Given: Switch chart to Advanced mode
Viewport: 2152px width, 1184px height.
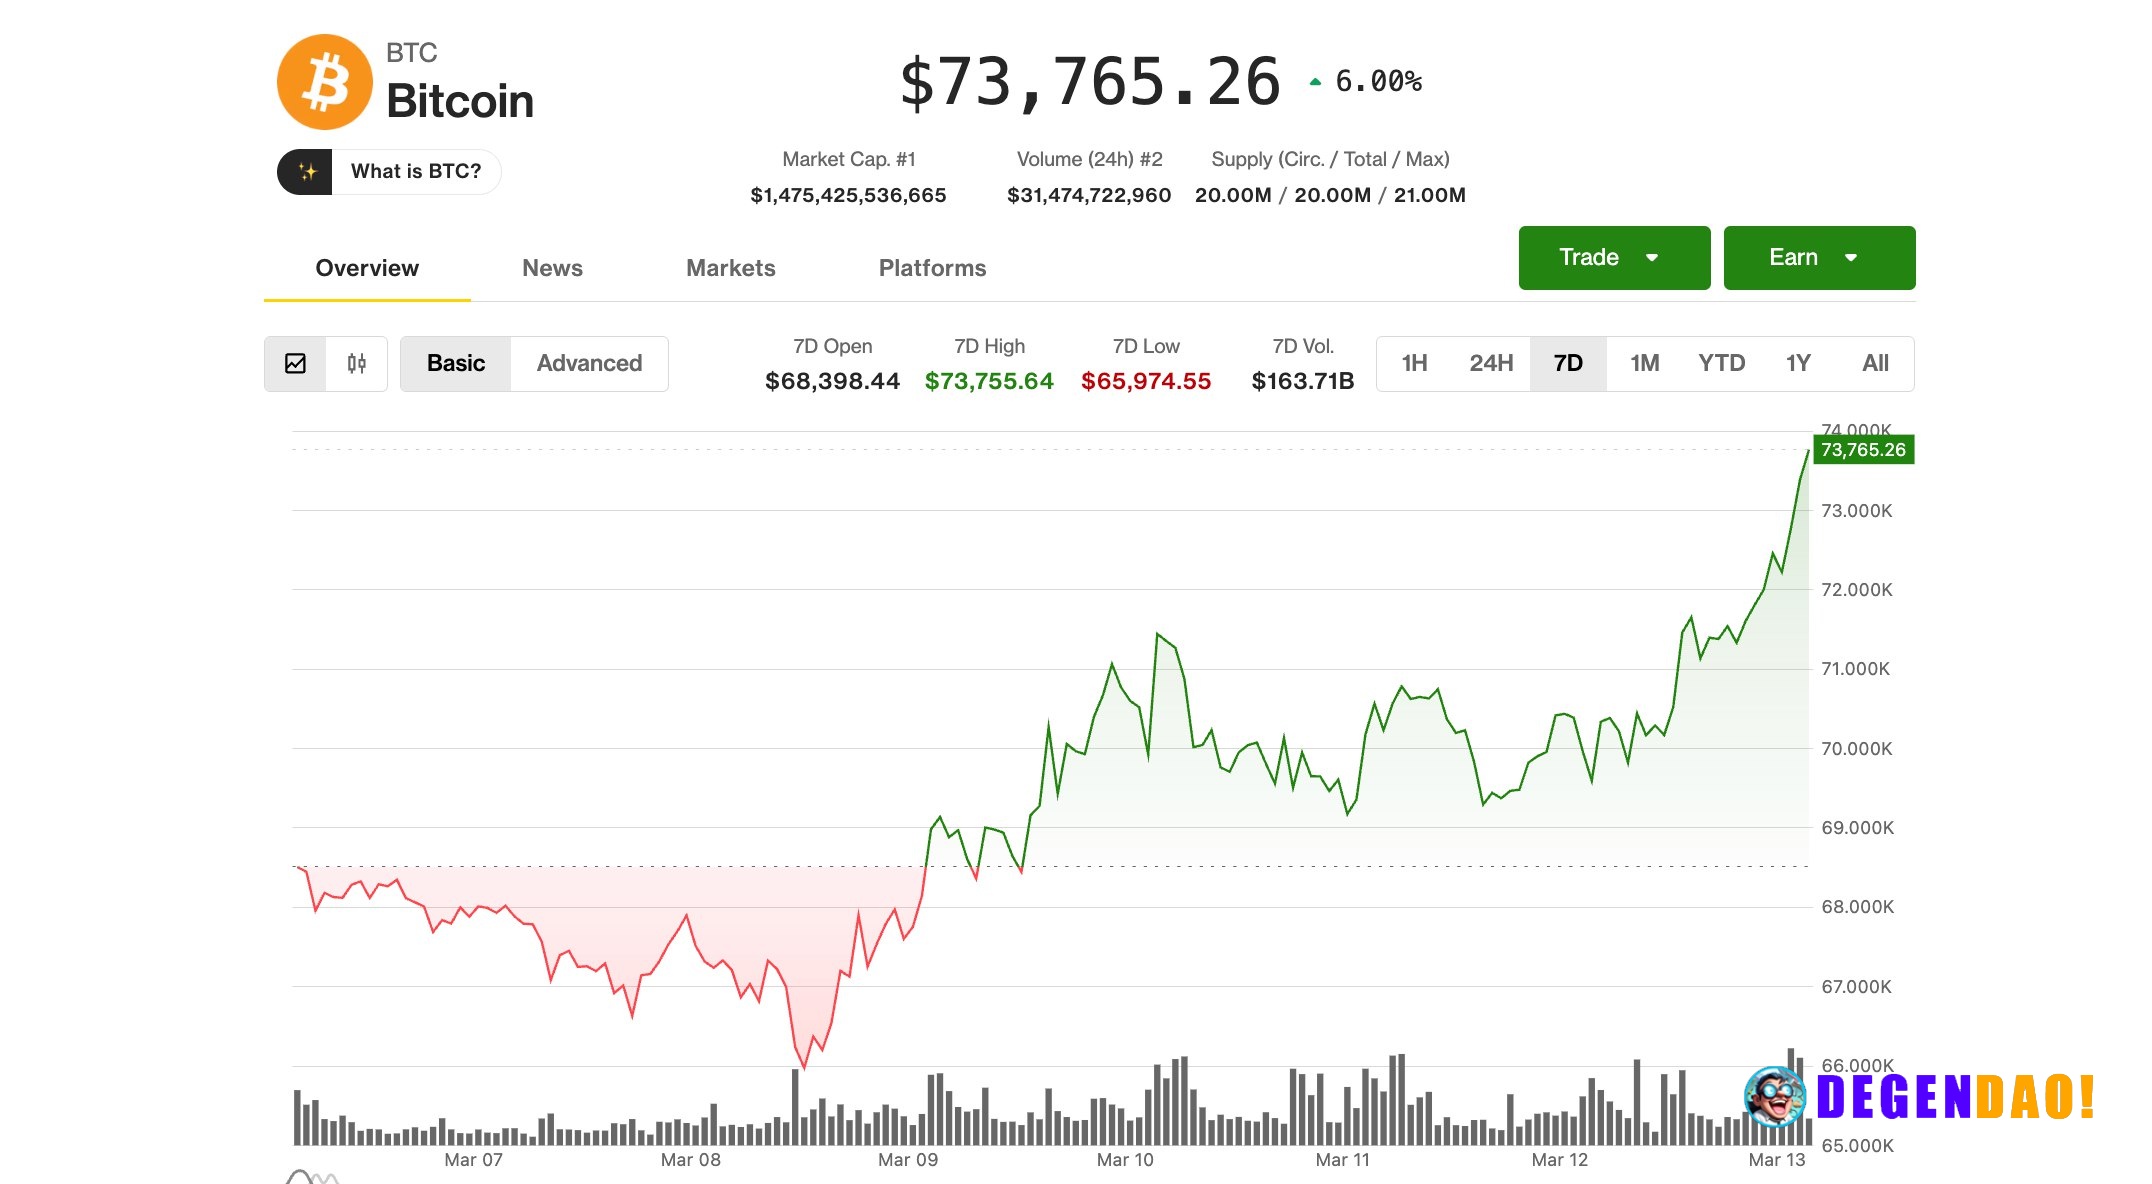Looking at the screenshot, I should (x=588, y=363).
